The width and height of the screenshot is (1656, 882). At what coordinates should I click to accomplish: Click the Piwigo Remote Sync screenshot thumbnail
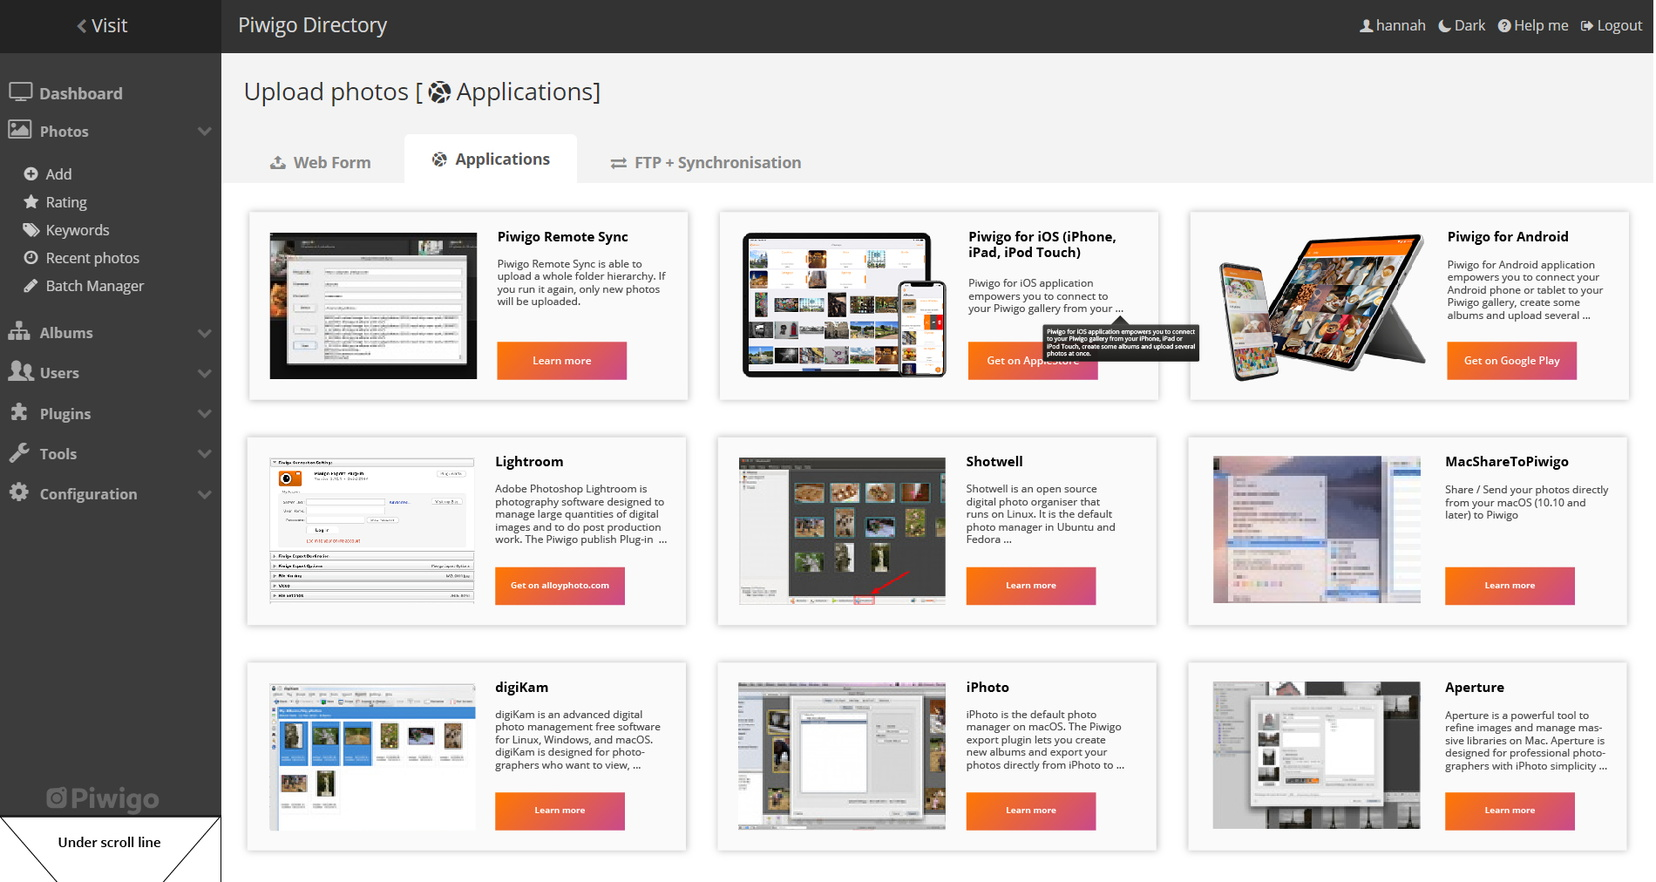tap(373, 306)
